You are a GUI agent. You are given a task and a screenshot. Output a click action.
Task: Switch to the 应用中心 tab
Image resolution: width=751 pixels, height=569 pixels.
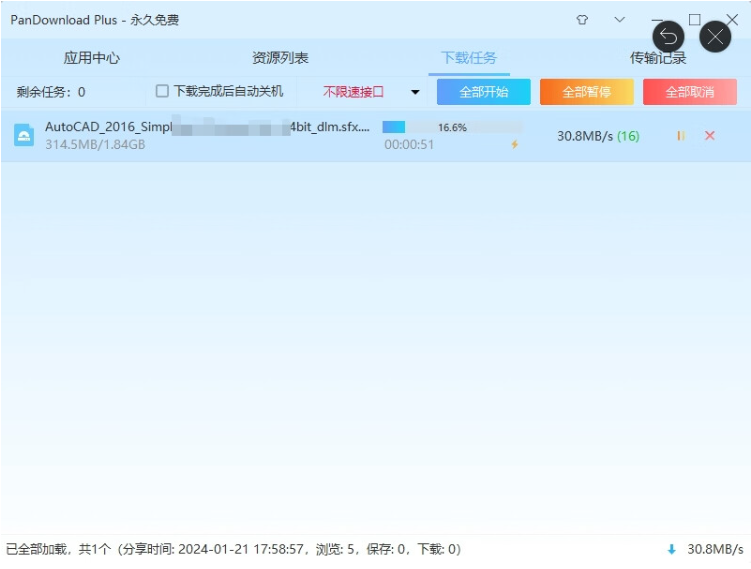coord(91,58)
